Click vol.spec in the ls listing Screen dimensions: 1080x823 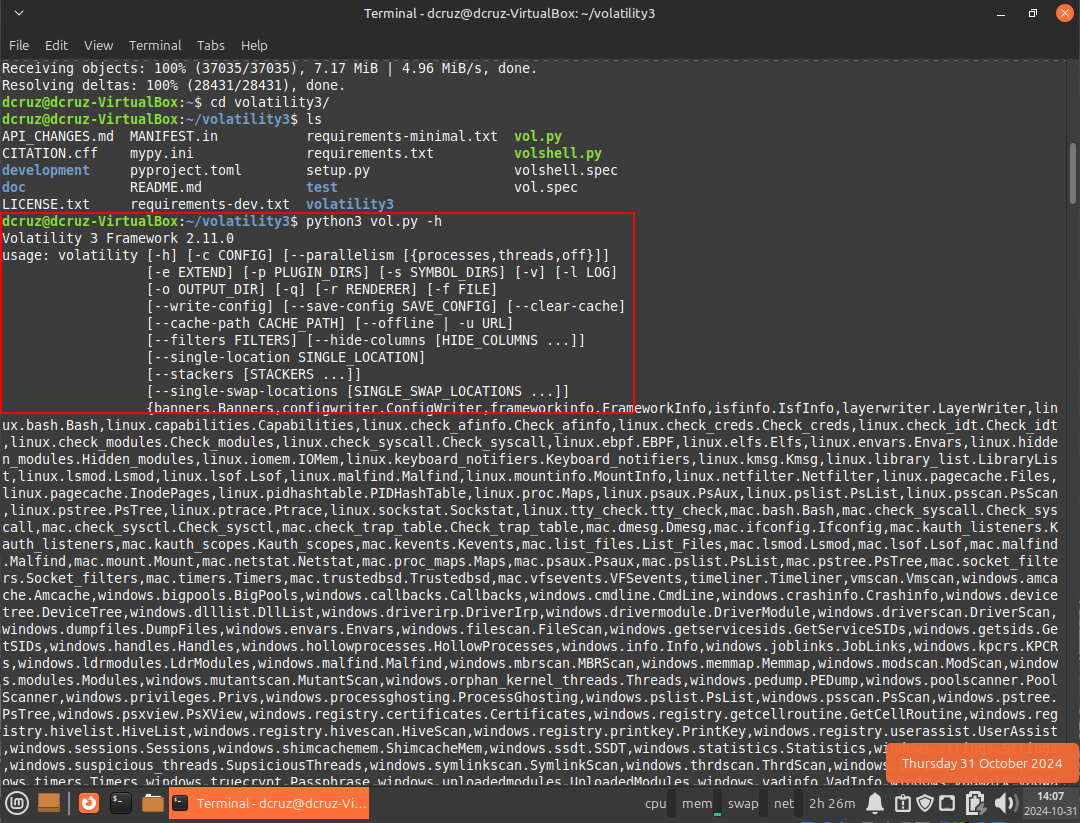point(546,187)
